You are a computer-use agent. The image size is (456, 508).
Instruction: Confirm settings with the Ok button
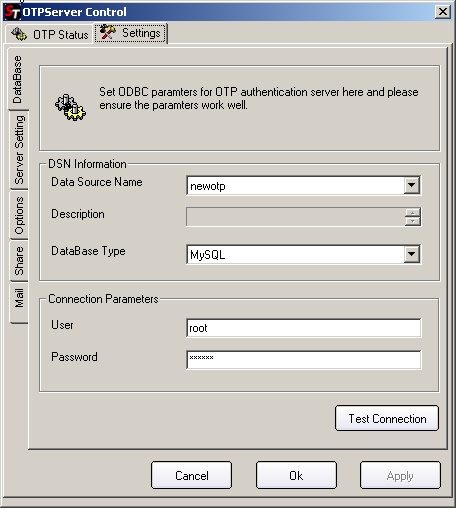[x=296, y=475]
